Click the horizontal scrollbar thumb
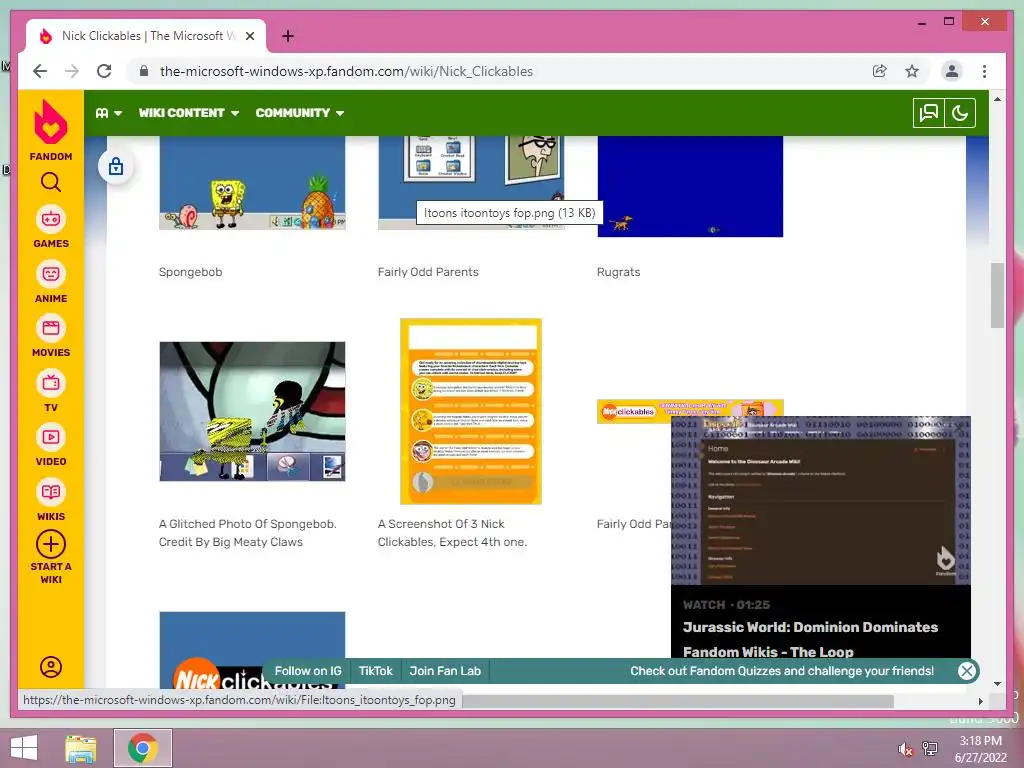The image size is (1024, 768). pyautogui.click(x=678, y=701)
